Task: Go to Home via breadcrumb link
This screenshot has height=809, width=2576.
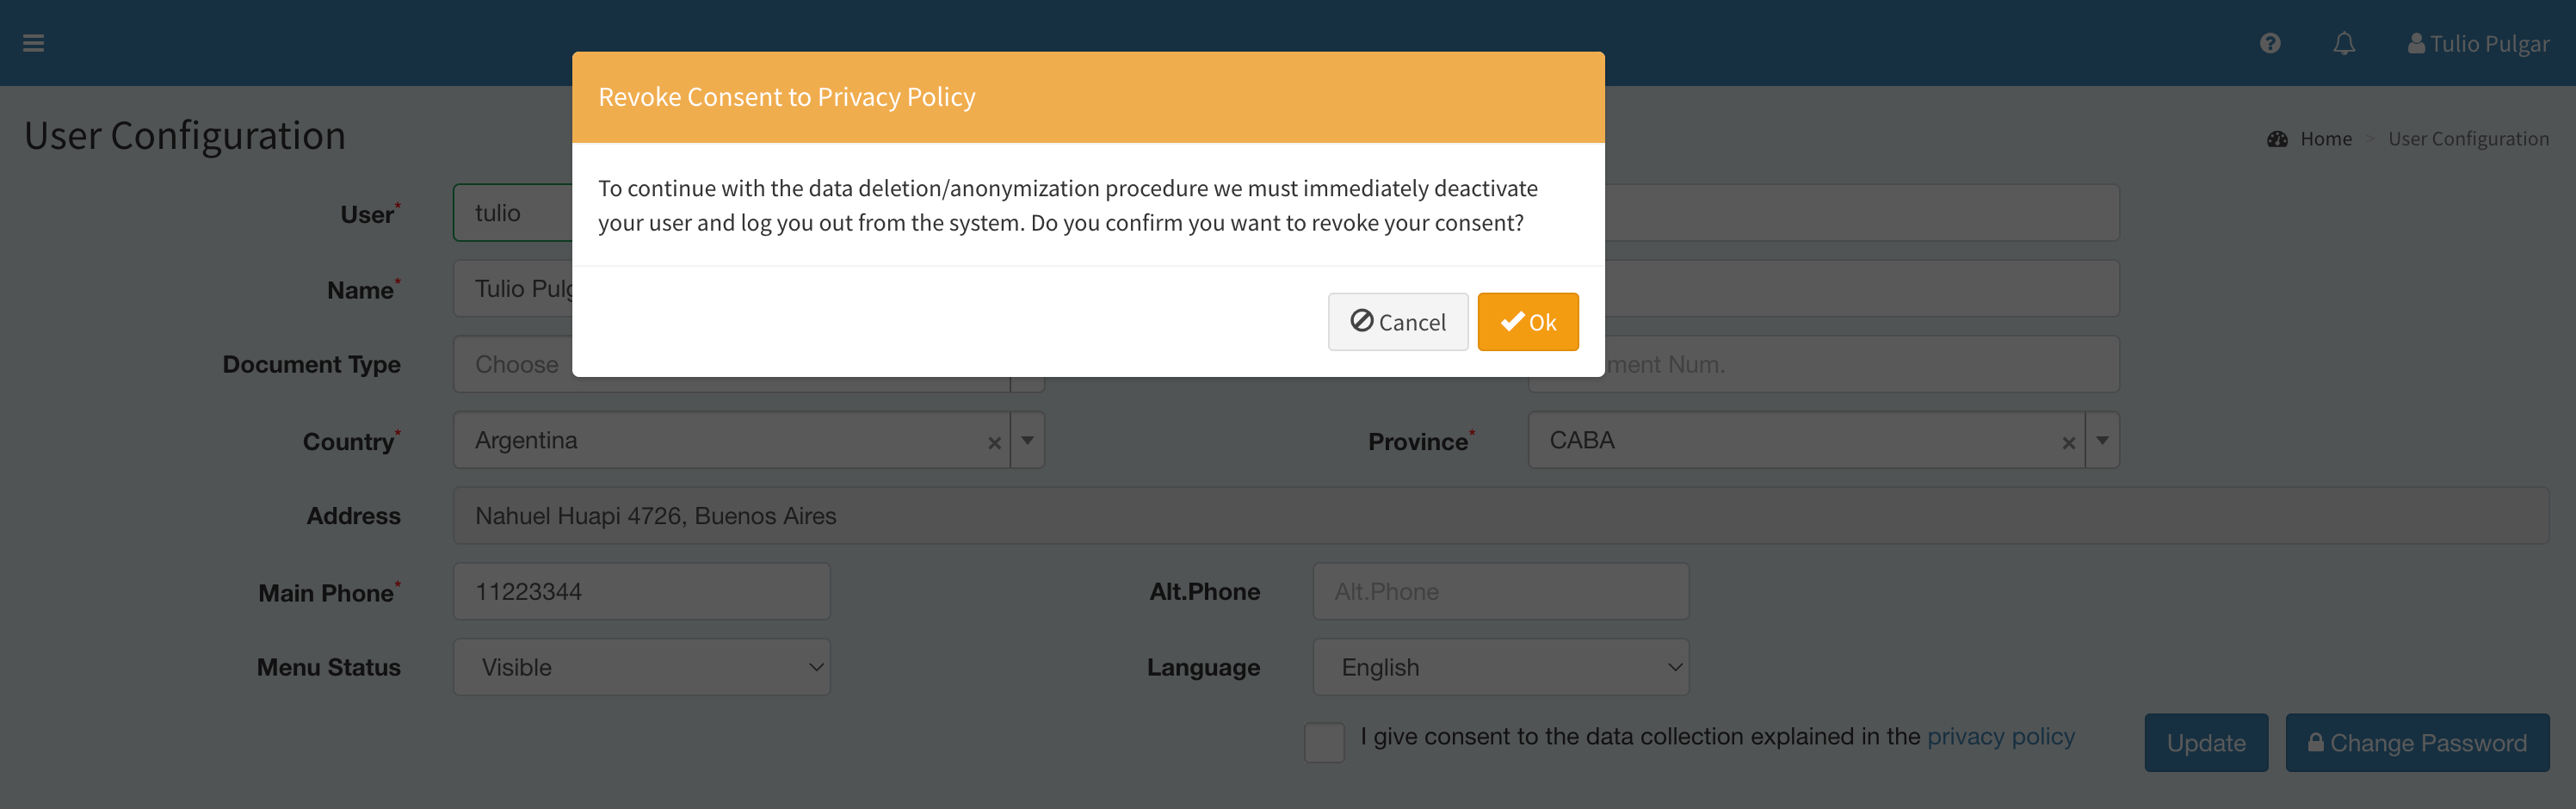Action: (x=2325, y=139)
